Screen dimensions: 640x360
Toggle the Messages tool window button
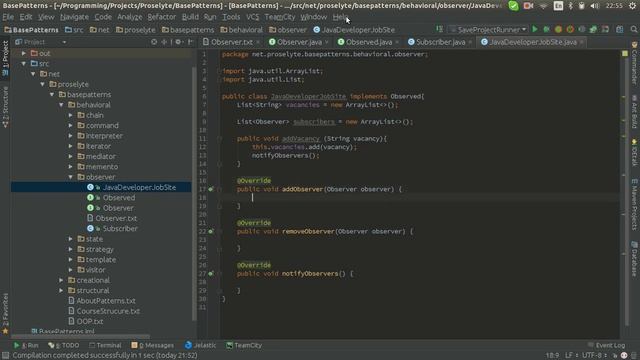tap(153, 345)
